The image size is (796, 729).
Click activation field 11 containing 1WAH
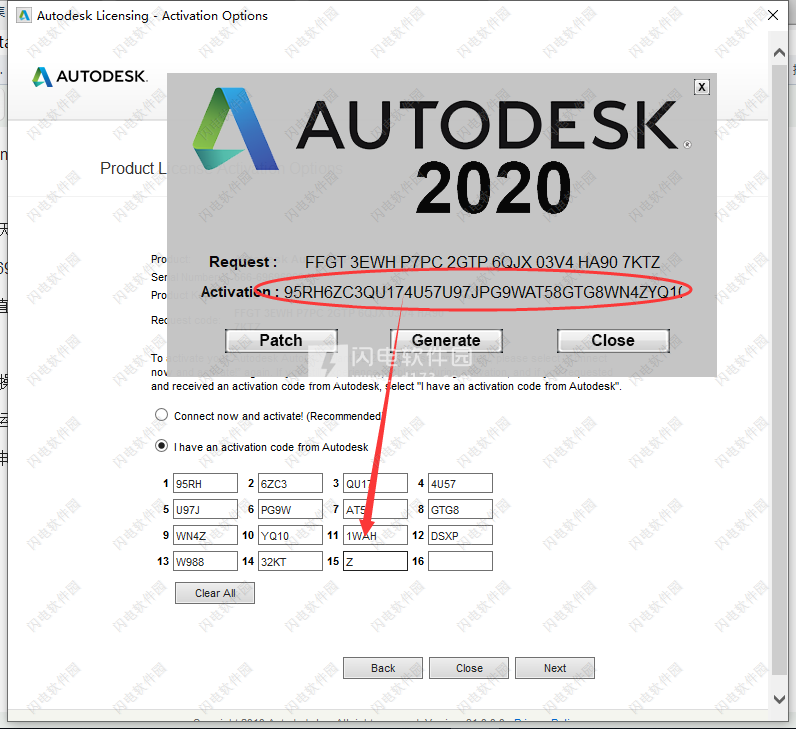375,535
